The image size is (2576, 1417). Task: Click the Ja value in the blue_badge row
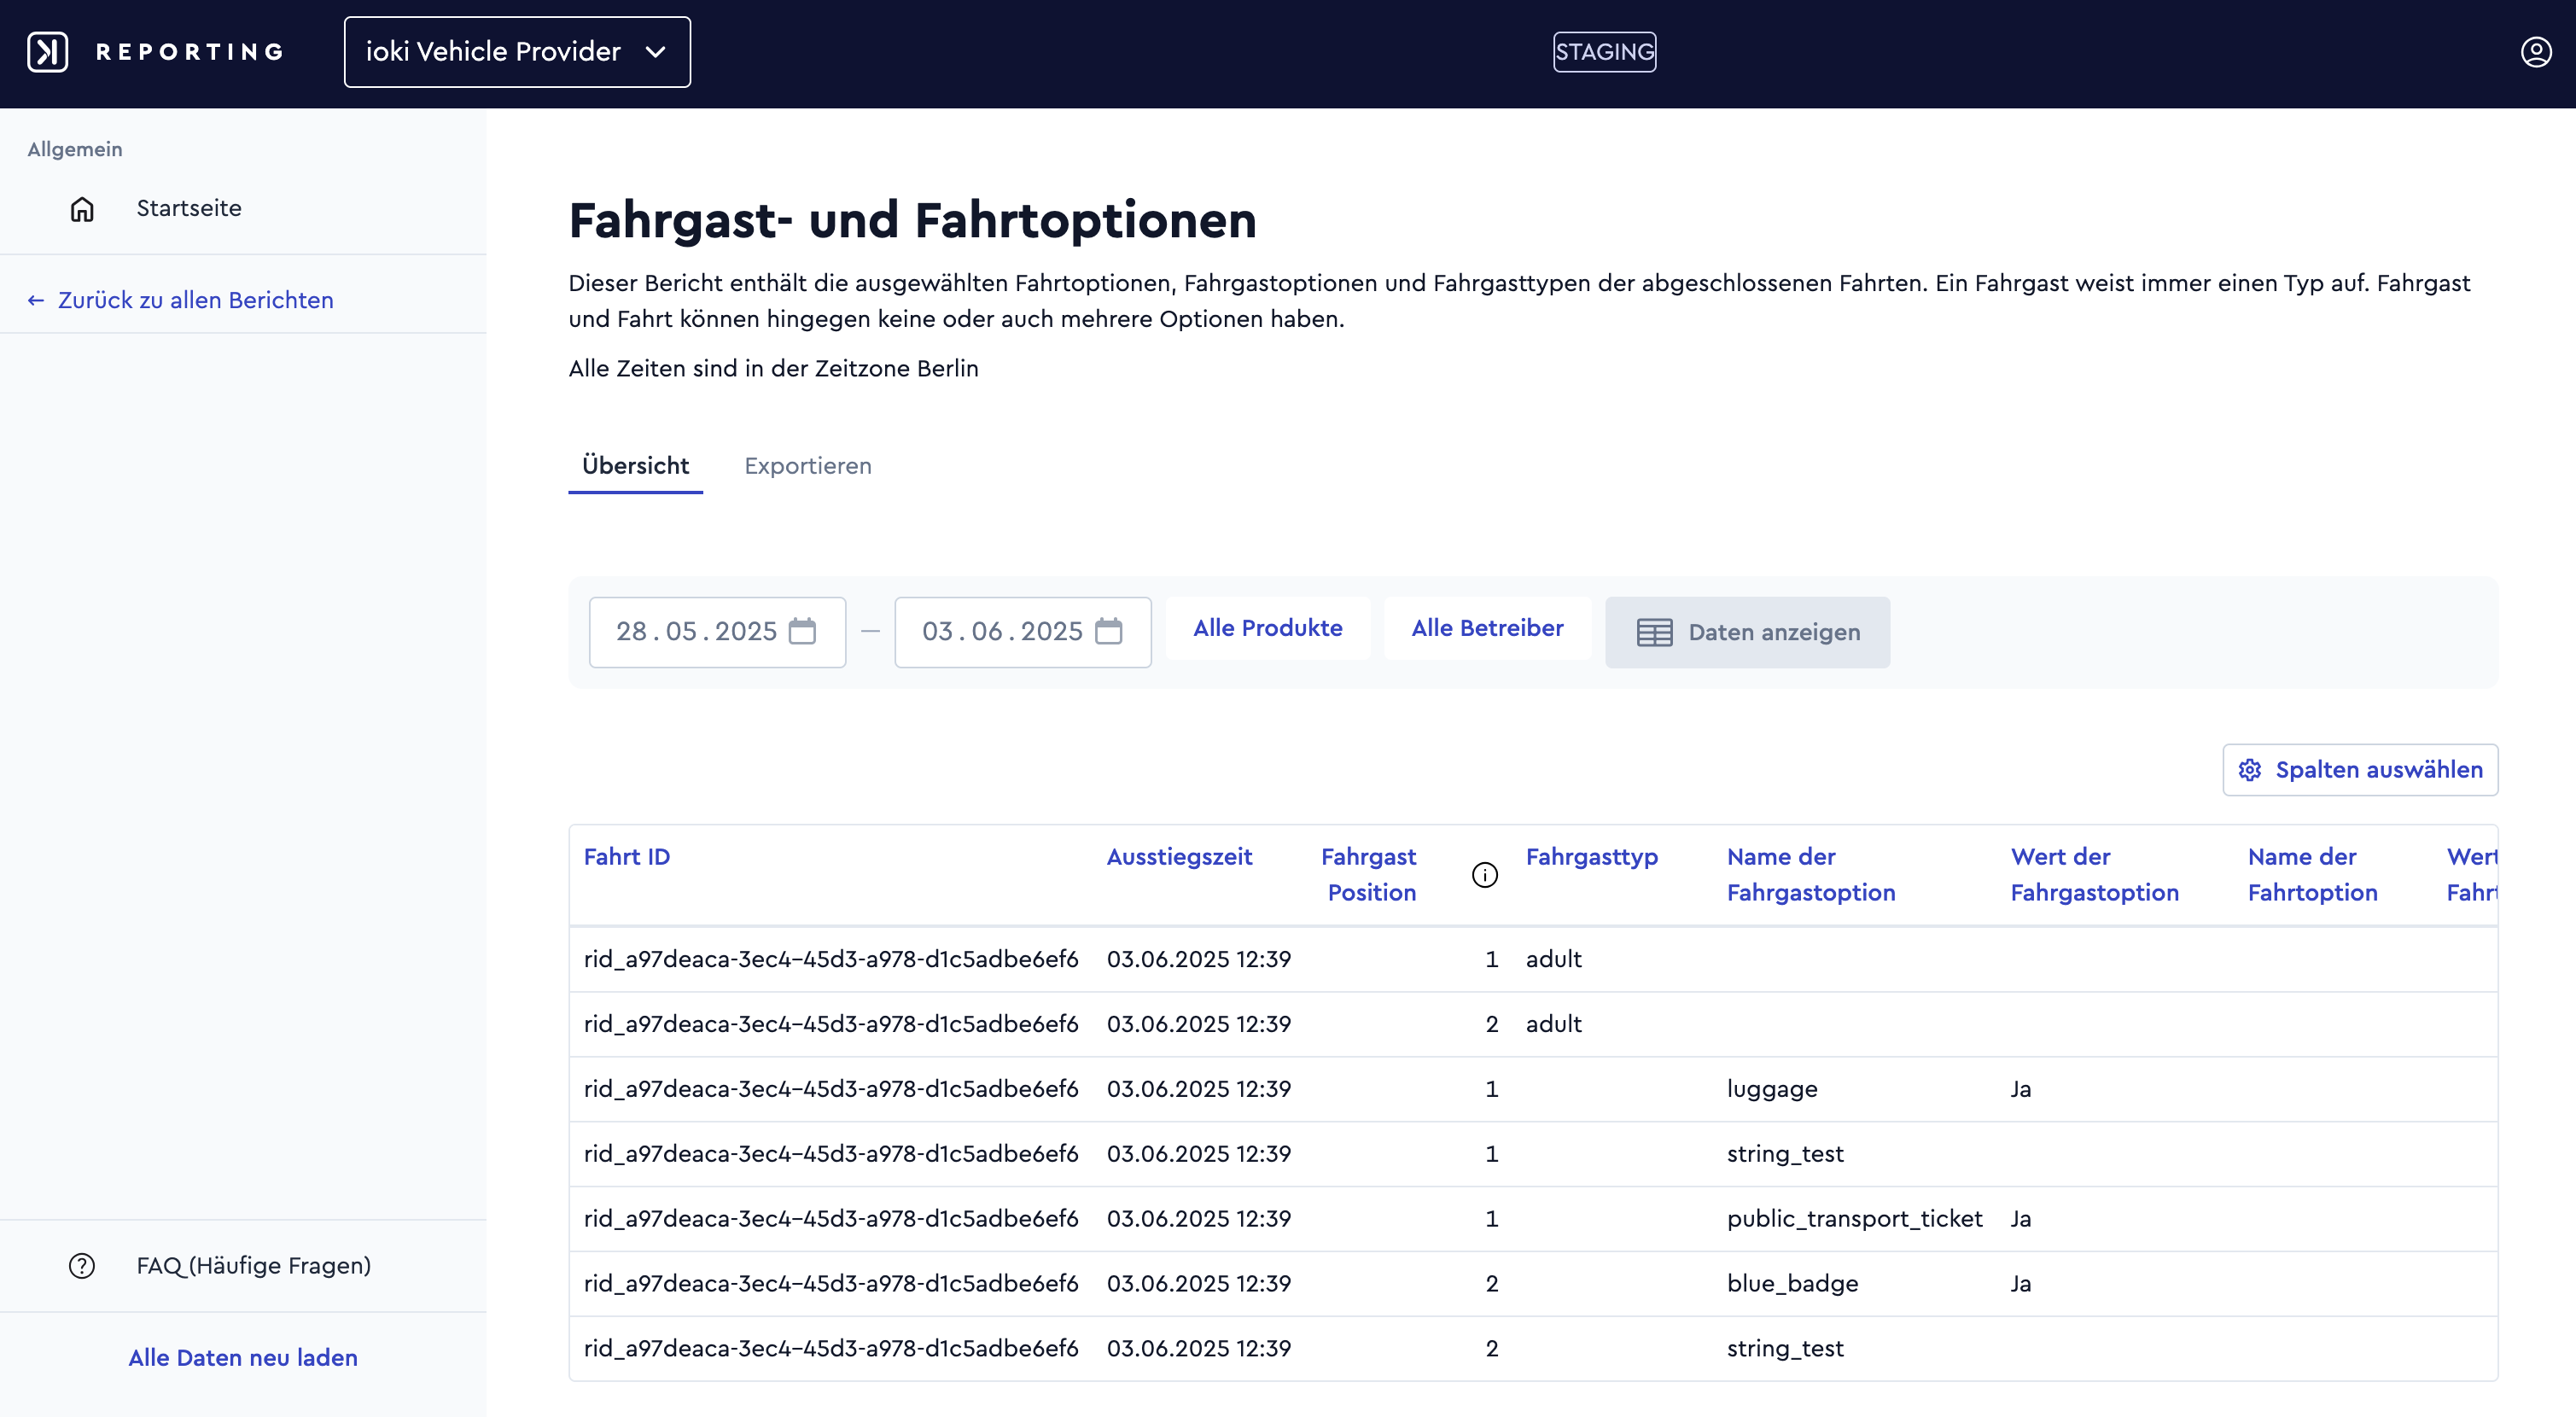(2021, 1284)
